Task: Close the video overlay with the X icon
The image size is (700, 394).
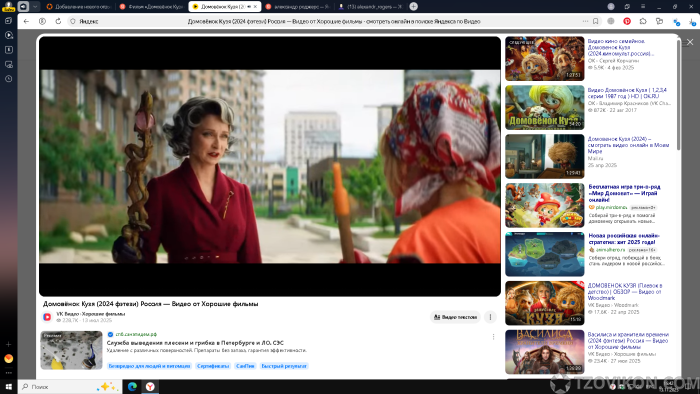Action: (690, 42)
